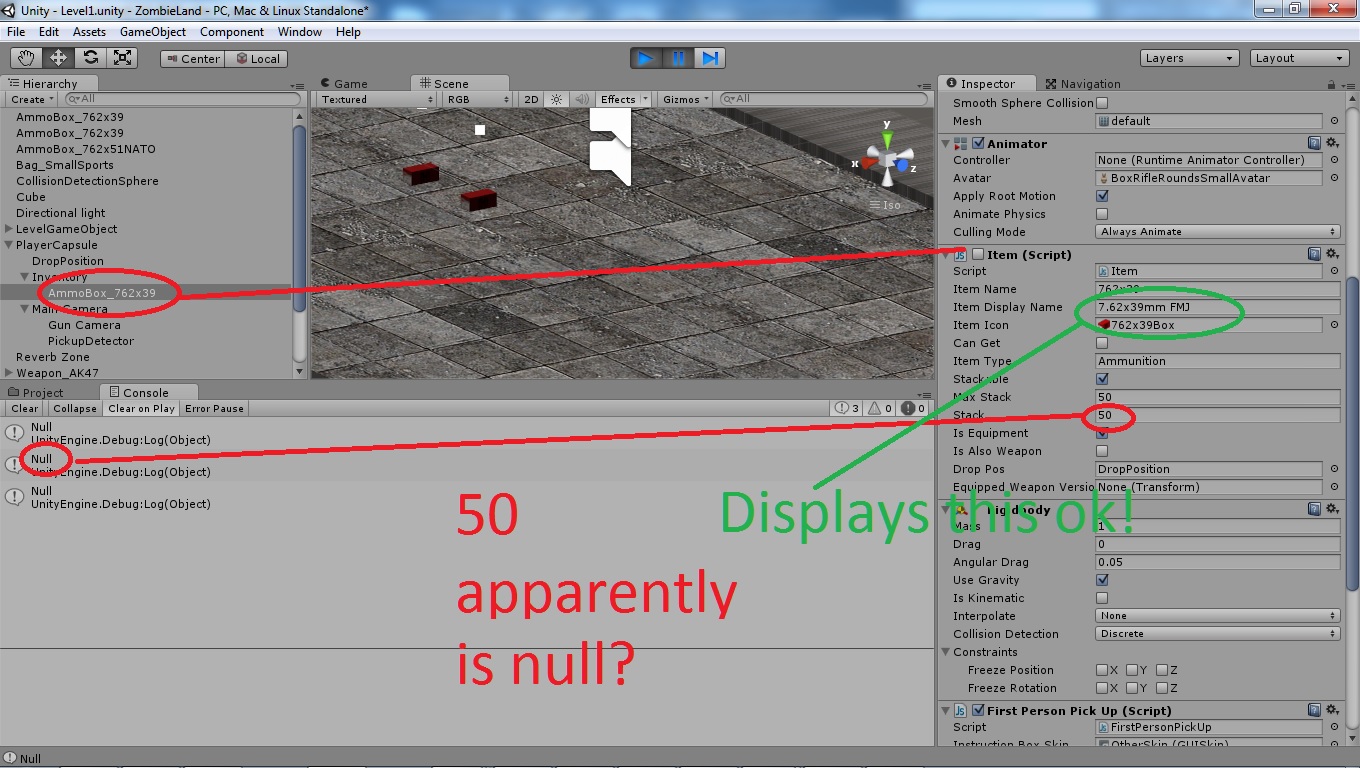Toggle the Use Gravity checkbox
This screenshot has width=1360, height=768.
pos(1102,580)
